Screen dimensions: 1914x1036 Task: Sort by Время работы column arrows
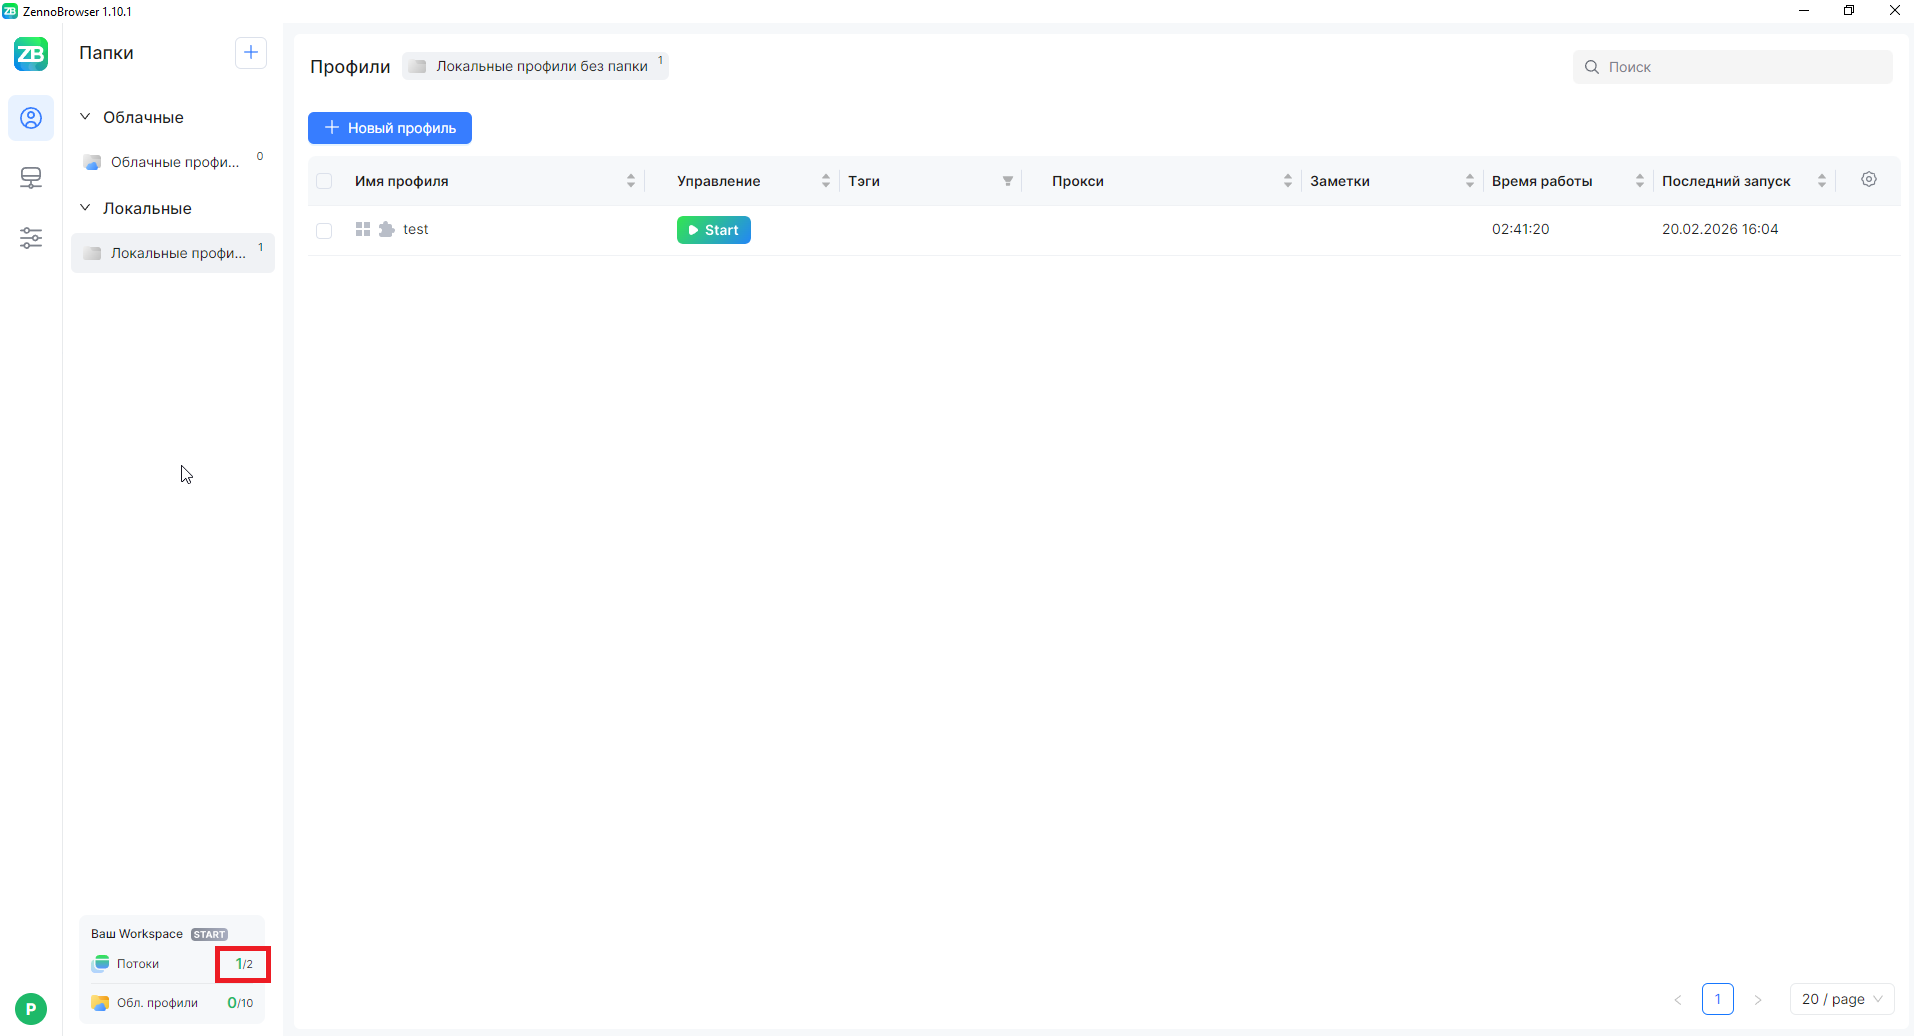pyautogui.click(x=1640, y=181)
